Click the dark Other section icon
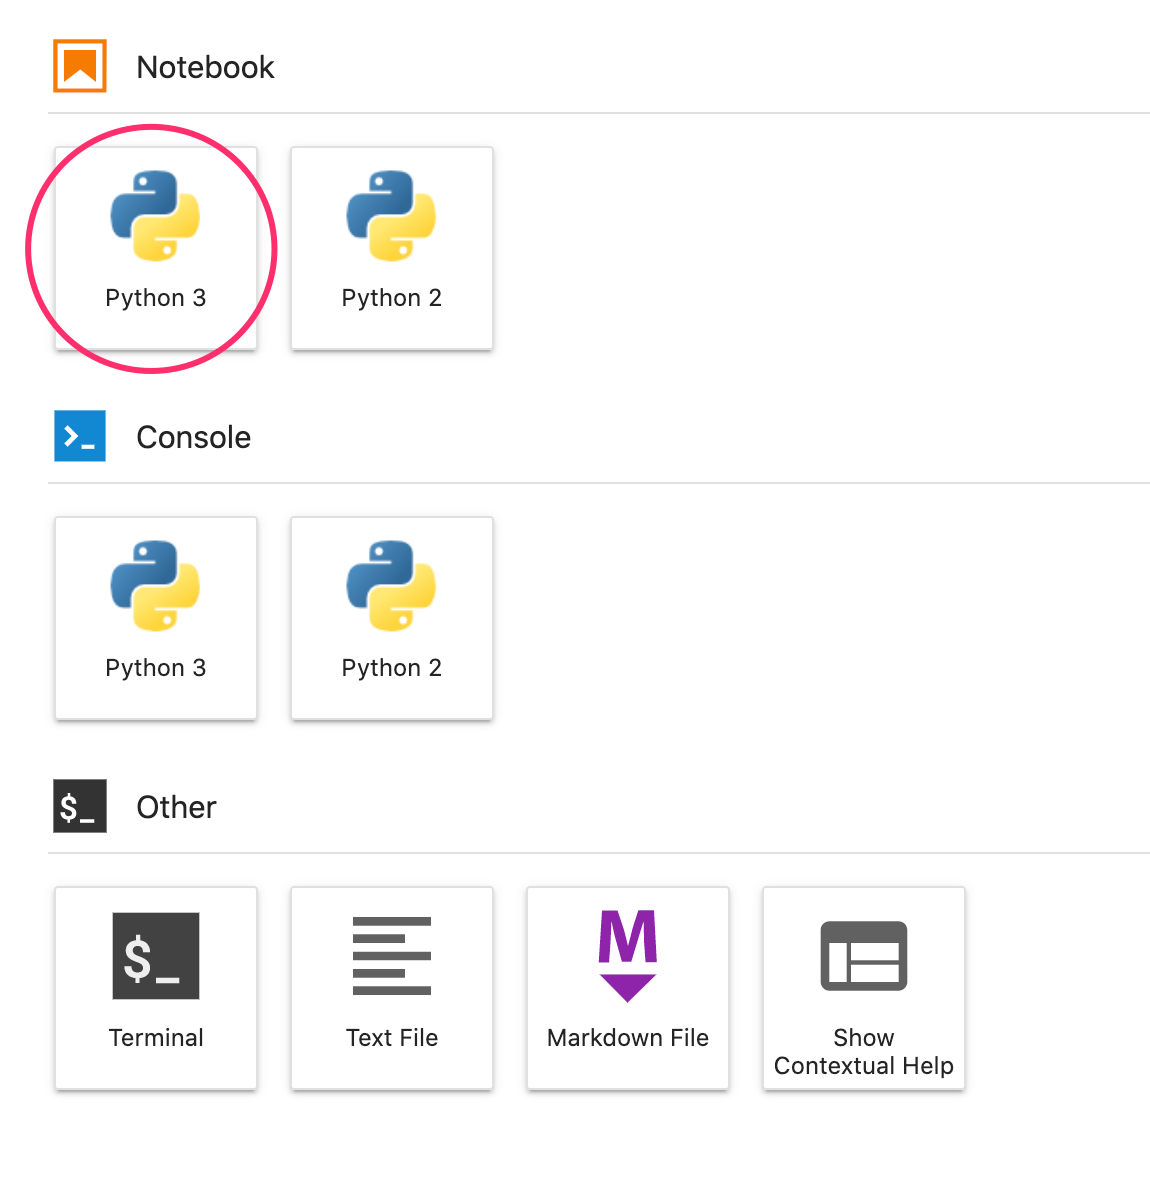Viewport: 1150px width, 1180px height. pyautogui.click(x=80, y=806)
